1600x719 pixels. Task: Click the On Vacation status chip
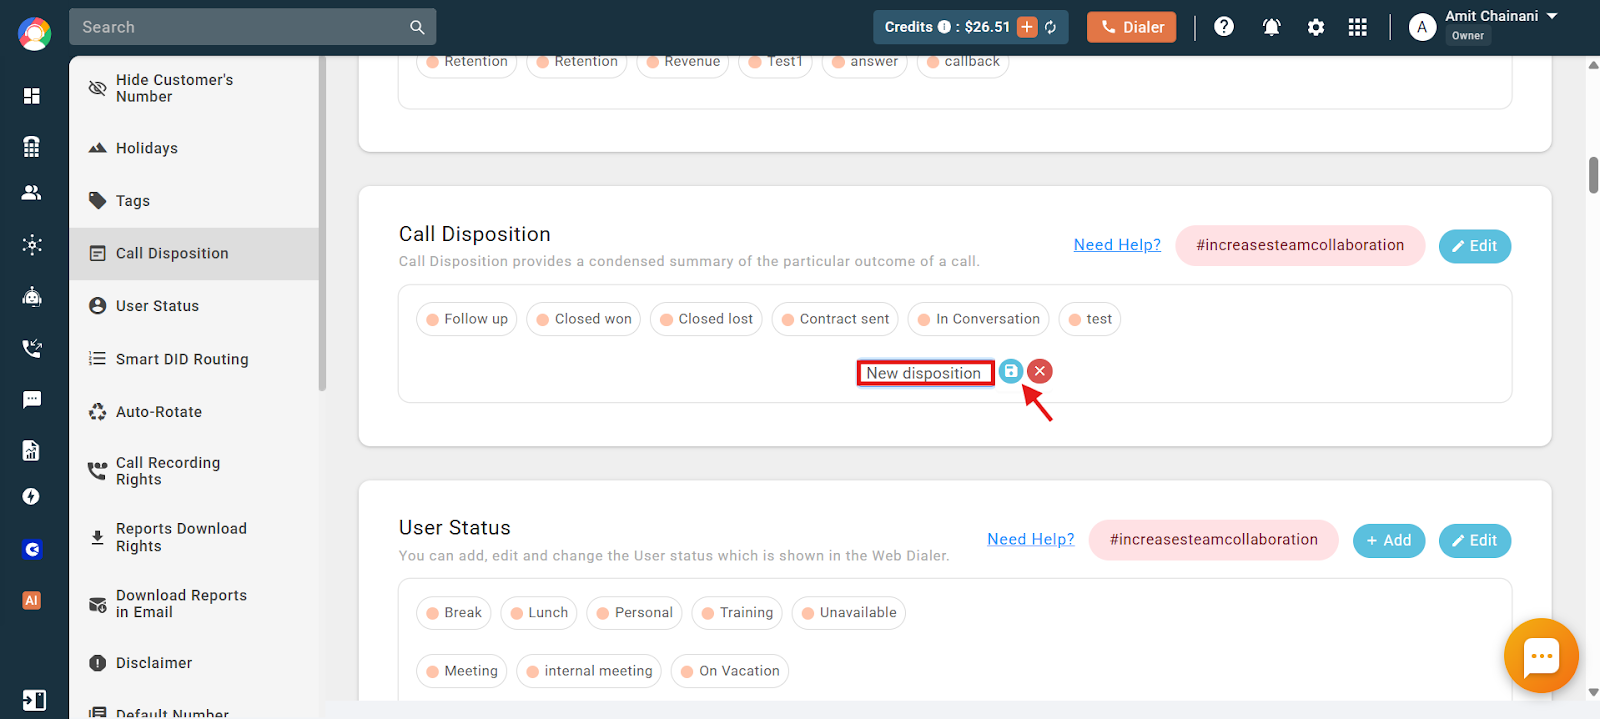tap(730, 671)
